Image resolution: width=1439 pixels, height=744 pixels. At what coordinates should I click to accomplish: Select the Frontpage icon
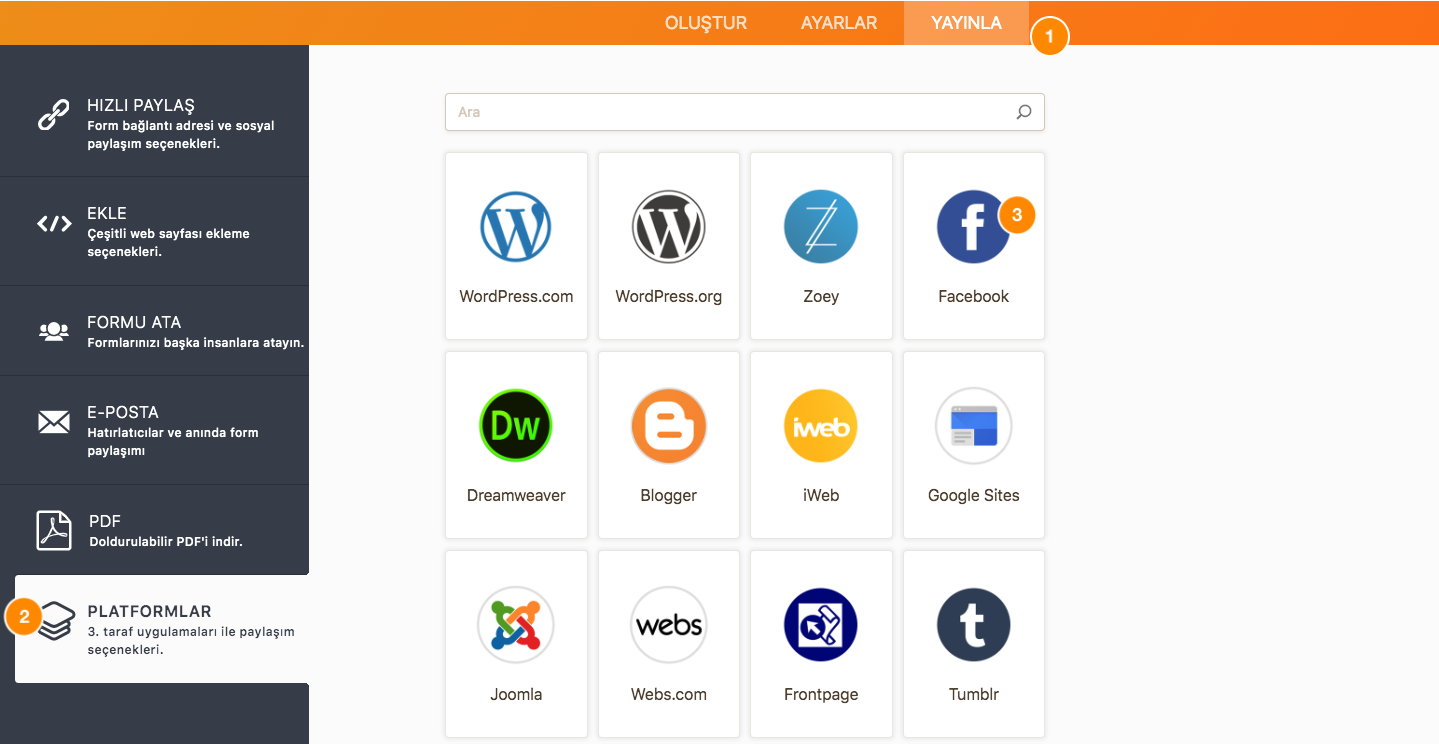coord(821,625)
